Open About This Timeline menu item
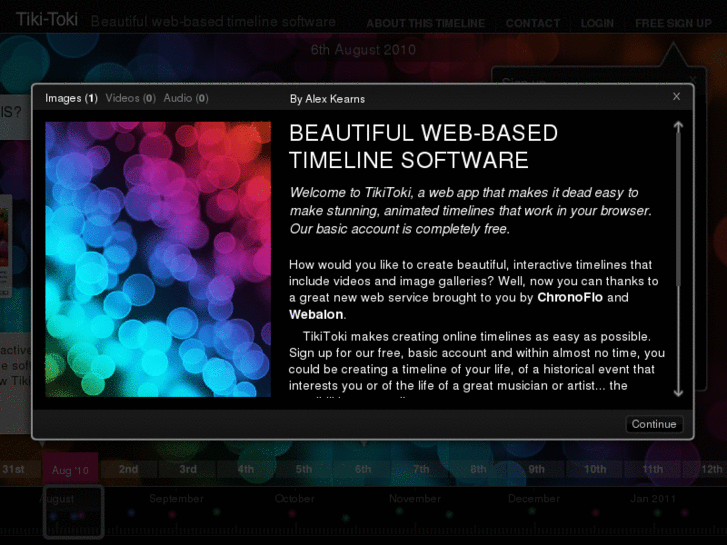 click(426, 23)
